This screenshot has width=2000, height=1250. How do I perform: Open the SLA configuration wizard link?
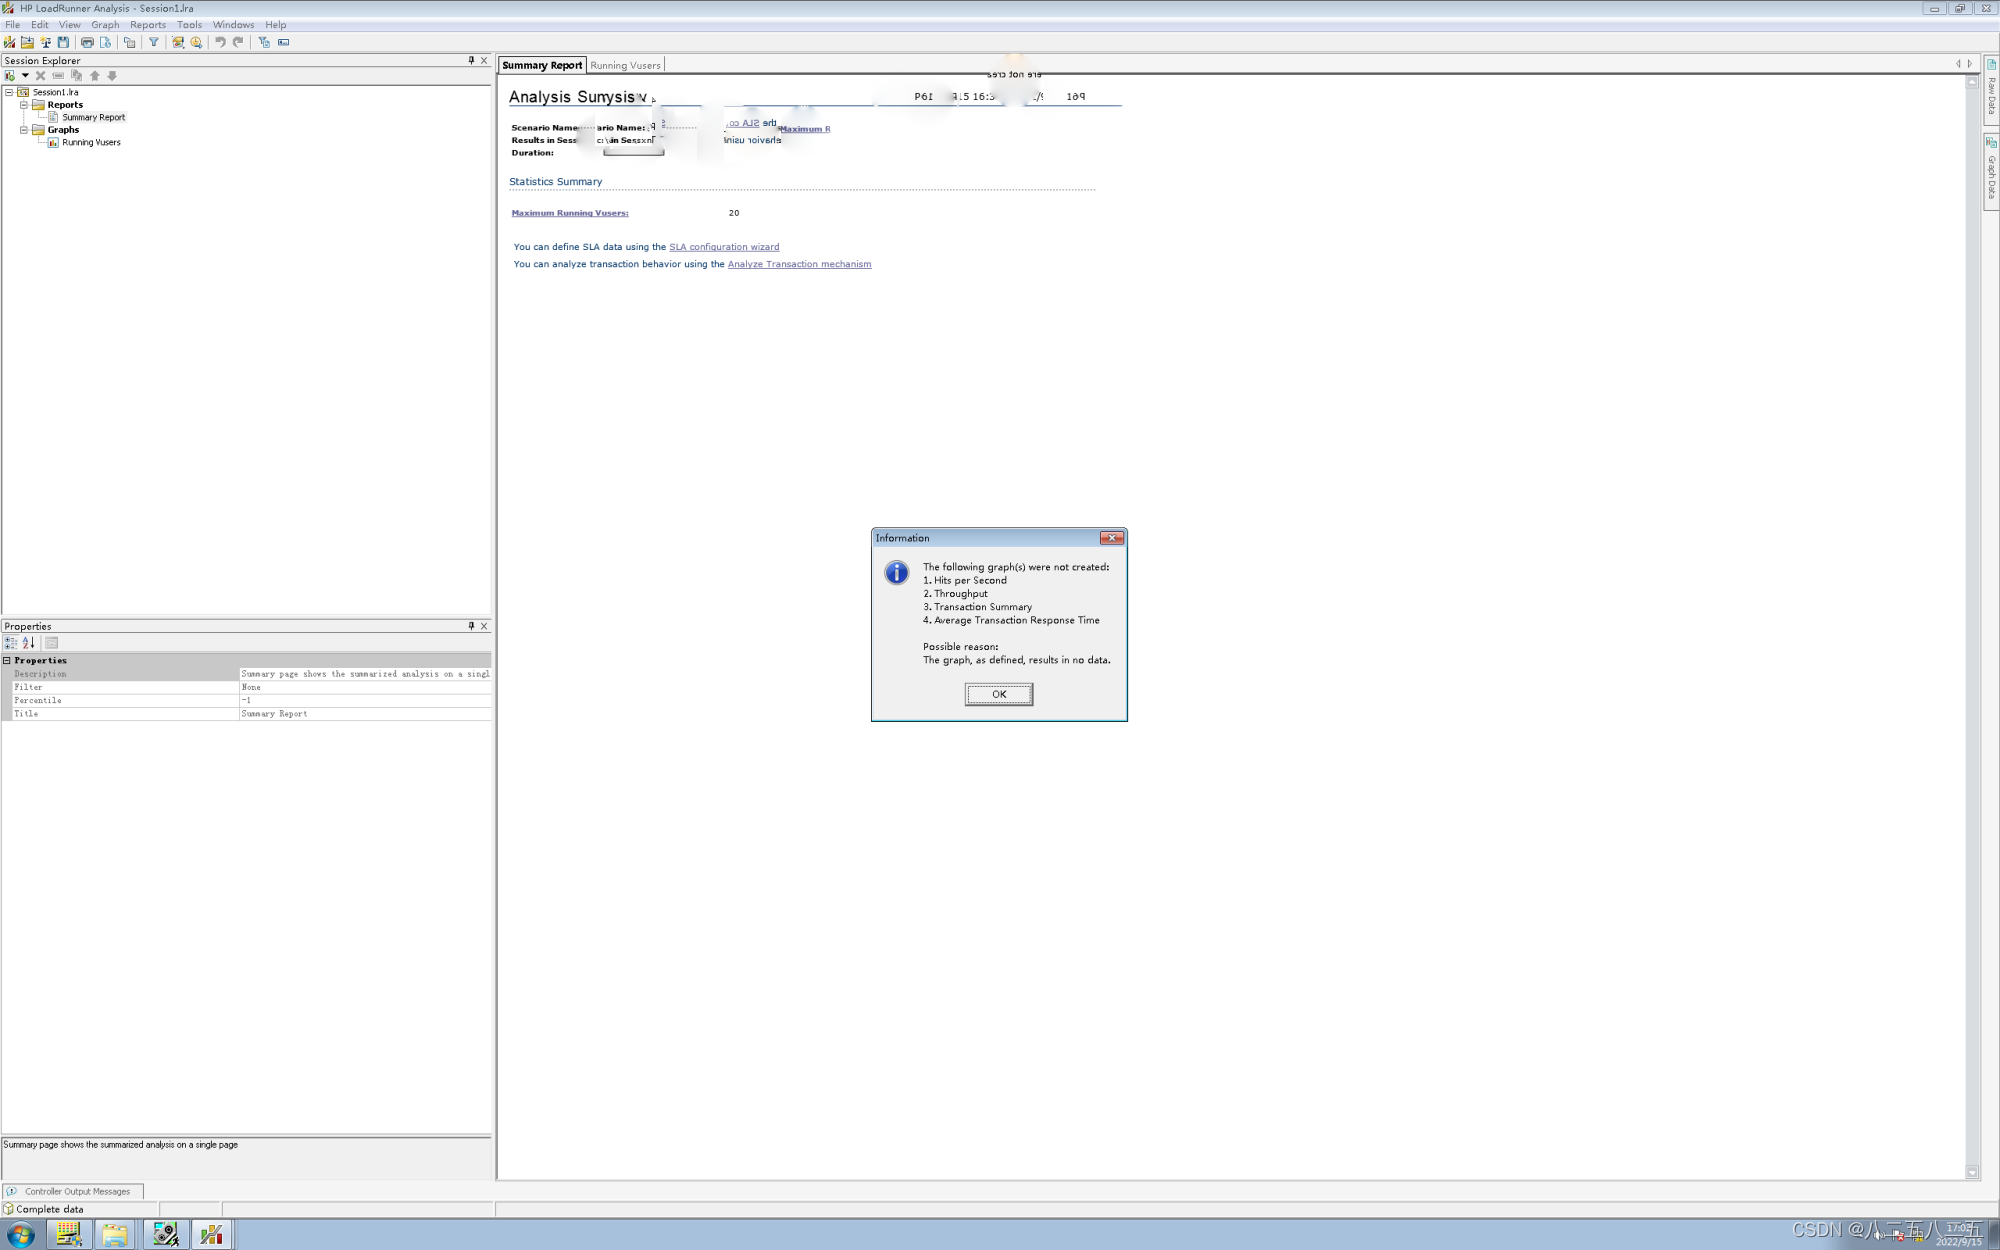click(x=724, y=247)
